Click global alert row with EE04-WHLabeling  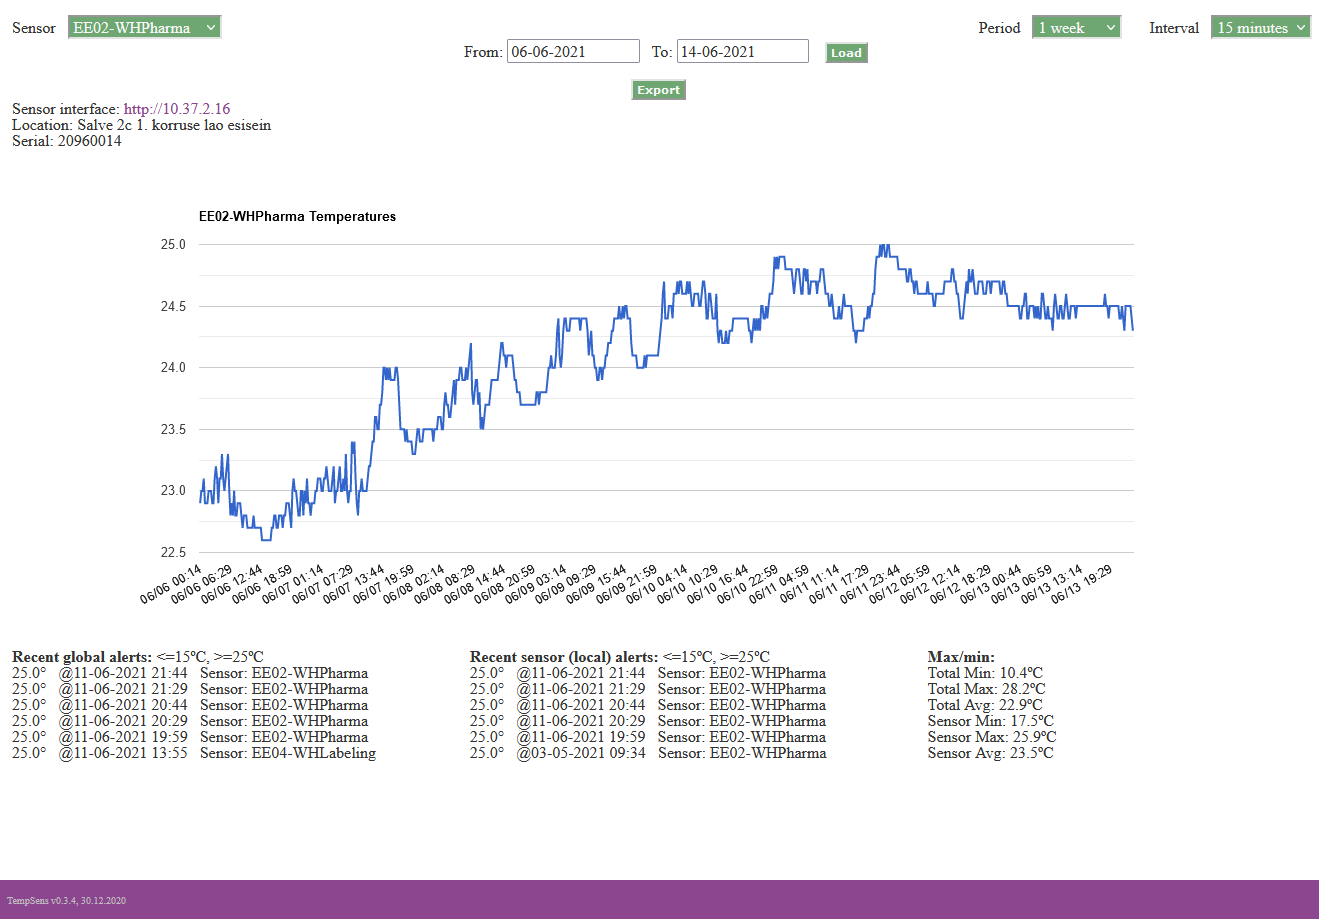point(194,753)
